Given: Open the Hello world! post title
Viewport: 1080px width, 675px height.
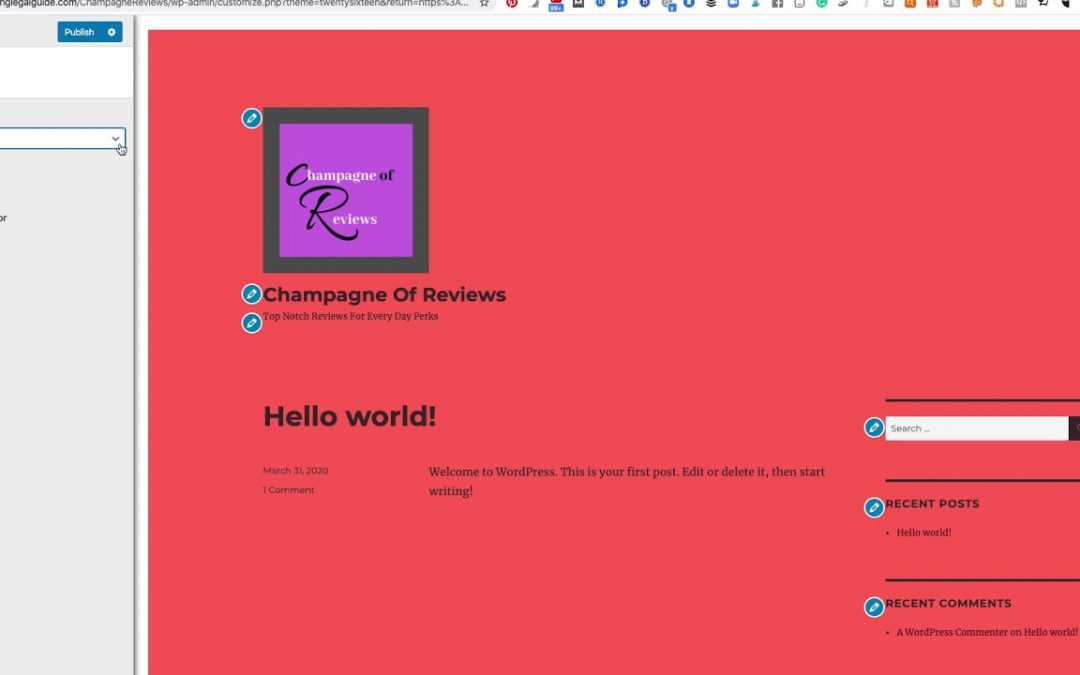Looking at the screenshot, I should pos(349,416).
